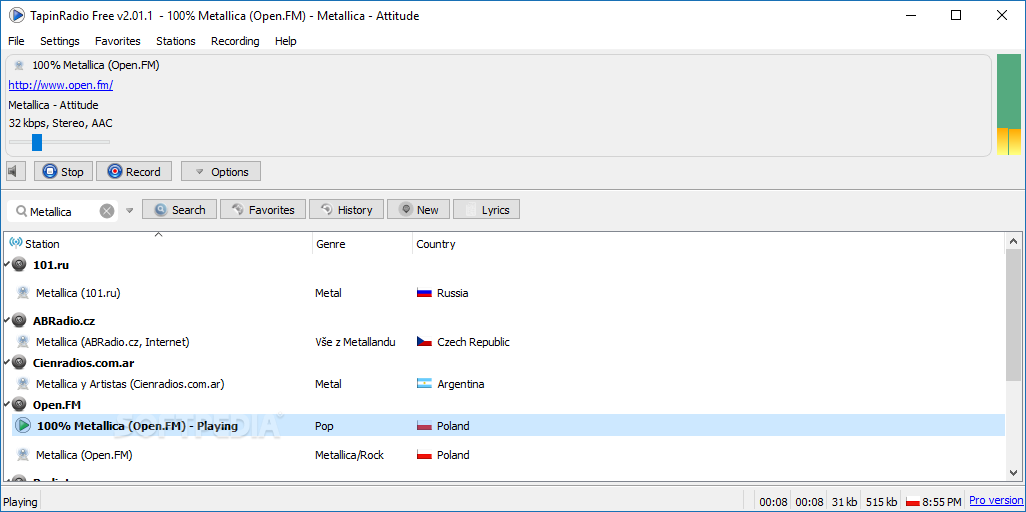Viewport: 1026px width, 512px height.
Task: Click the ABRadio.cz group icon
Action: click(20, 321)
